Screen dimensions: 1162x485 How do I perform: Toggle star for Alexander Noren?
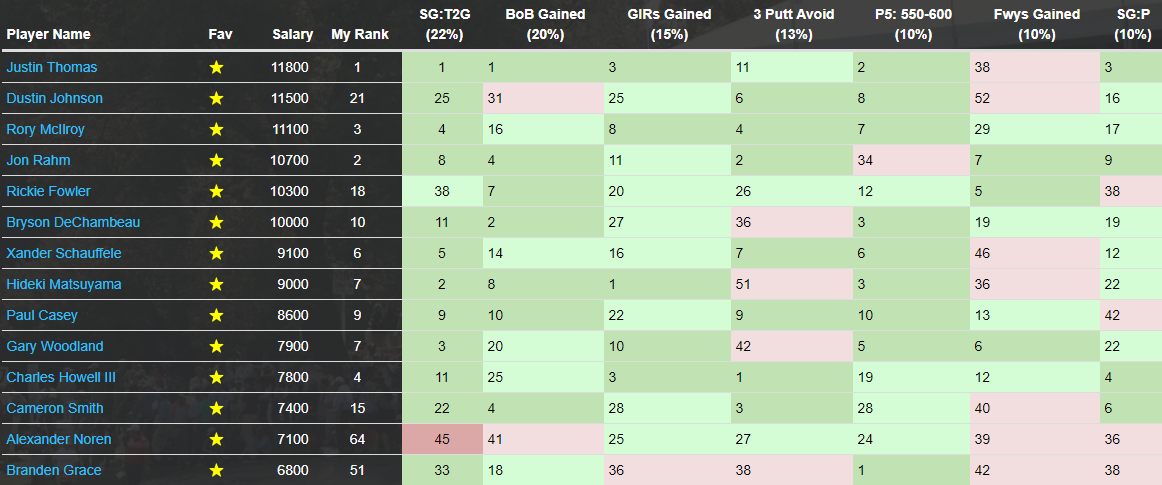(x=216, y=440)
